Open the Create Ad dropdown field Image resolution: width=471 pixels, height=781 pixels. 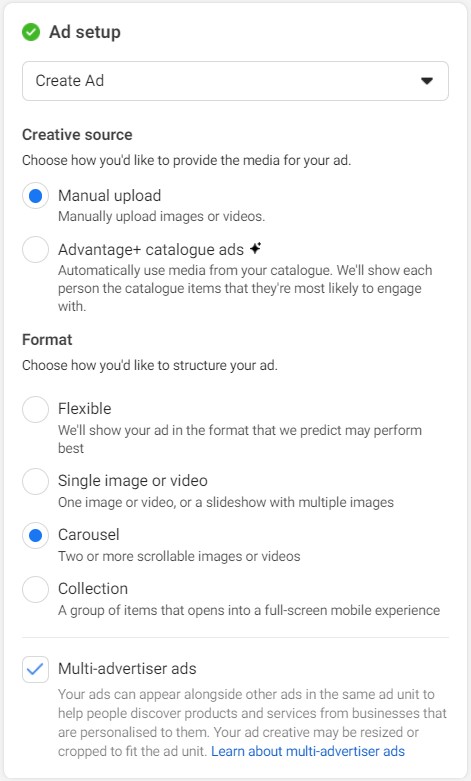point(235,81)
